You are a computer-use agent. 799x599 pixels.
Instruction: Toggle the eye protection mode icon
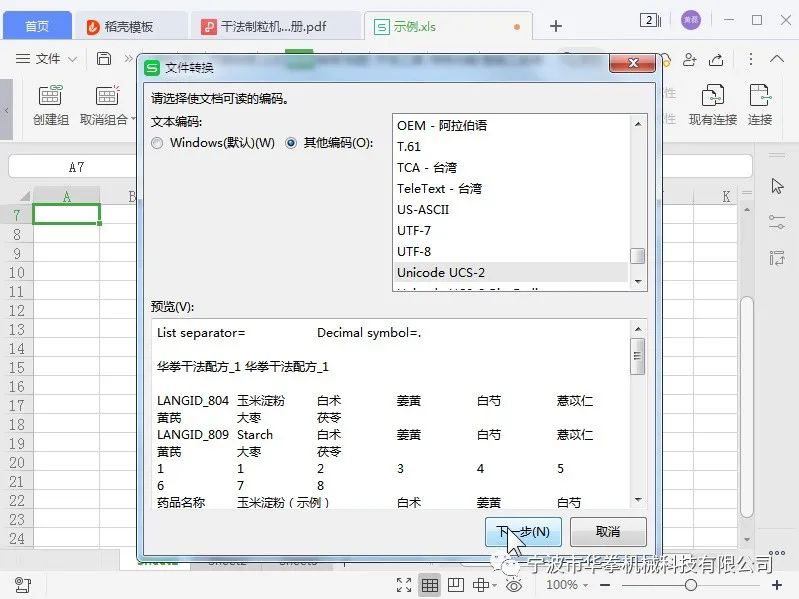coord(514,585)
